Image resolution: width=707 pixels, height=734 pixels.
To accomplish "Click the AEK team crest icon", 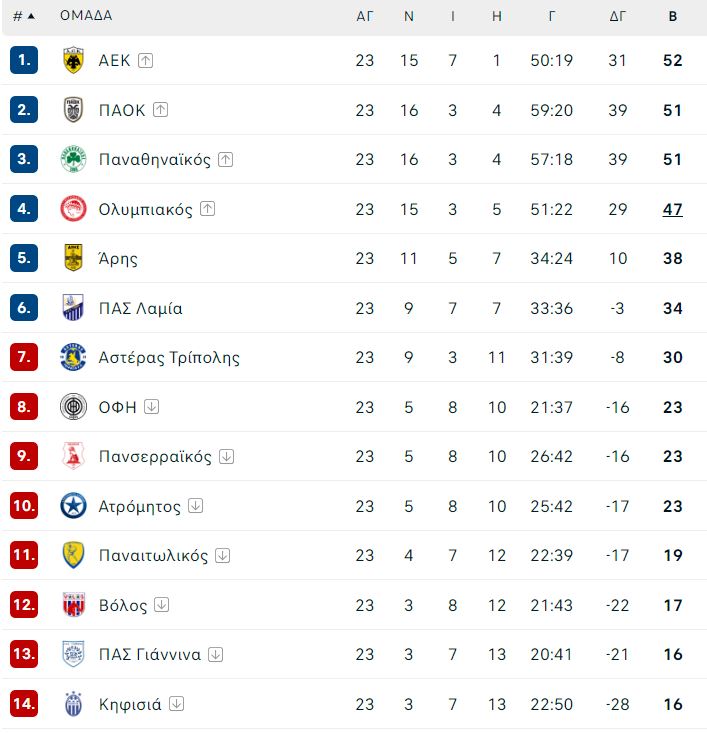I will [73, 60].
